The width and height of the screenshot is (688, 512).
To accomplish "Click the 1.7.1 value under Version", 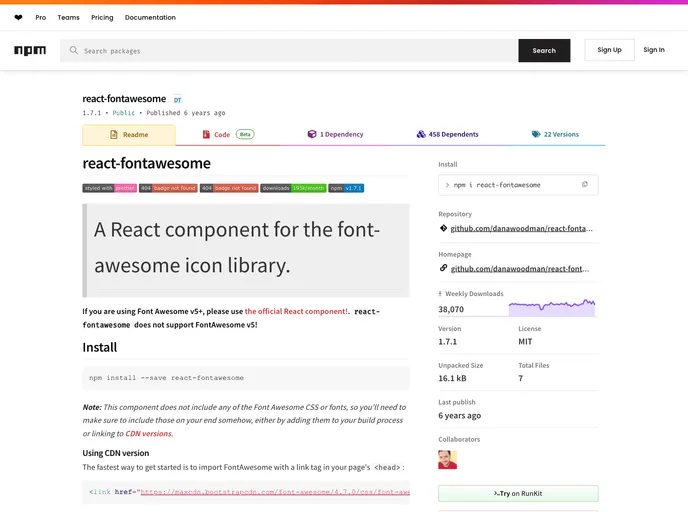I will 448,341.
